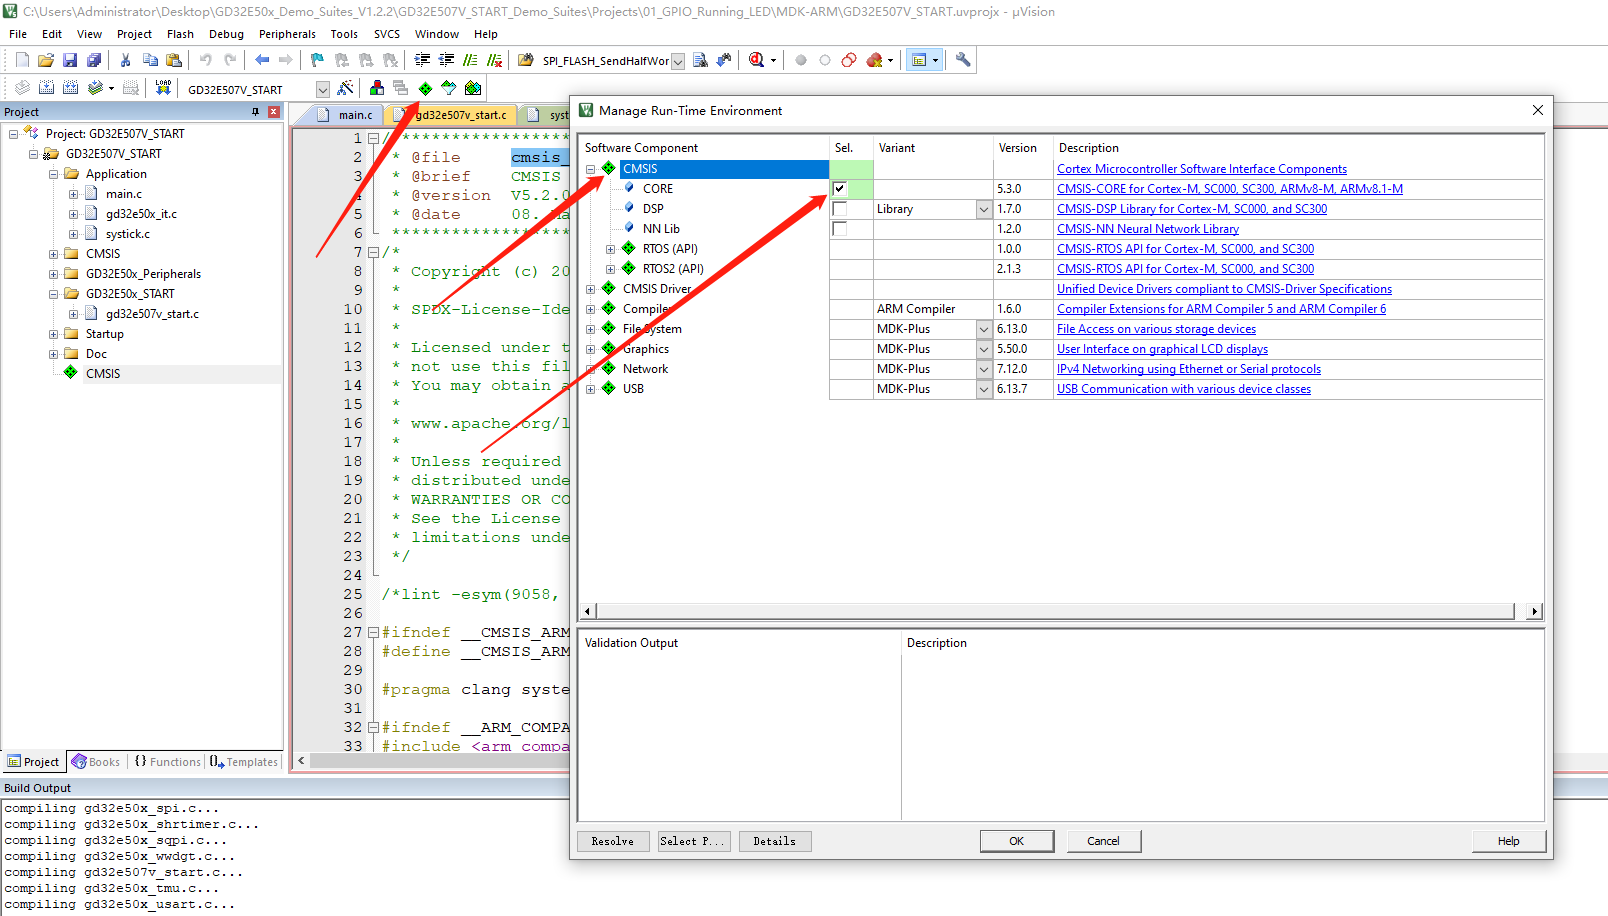Image resolution: width=1608 pixels, height=916 pixels.
Task: Open the Debug menu
Action: (x=226, y=34)
